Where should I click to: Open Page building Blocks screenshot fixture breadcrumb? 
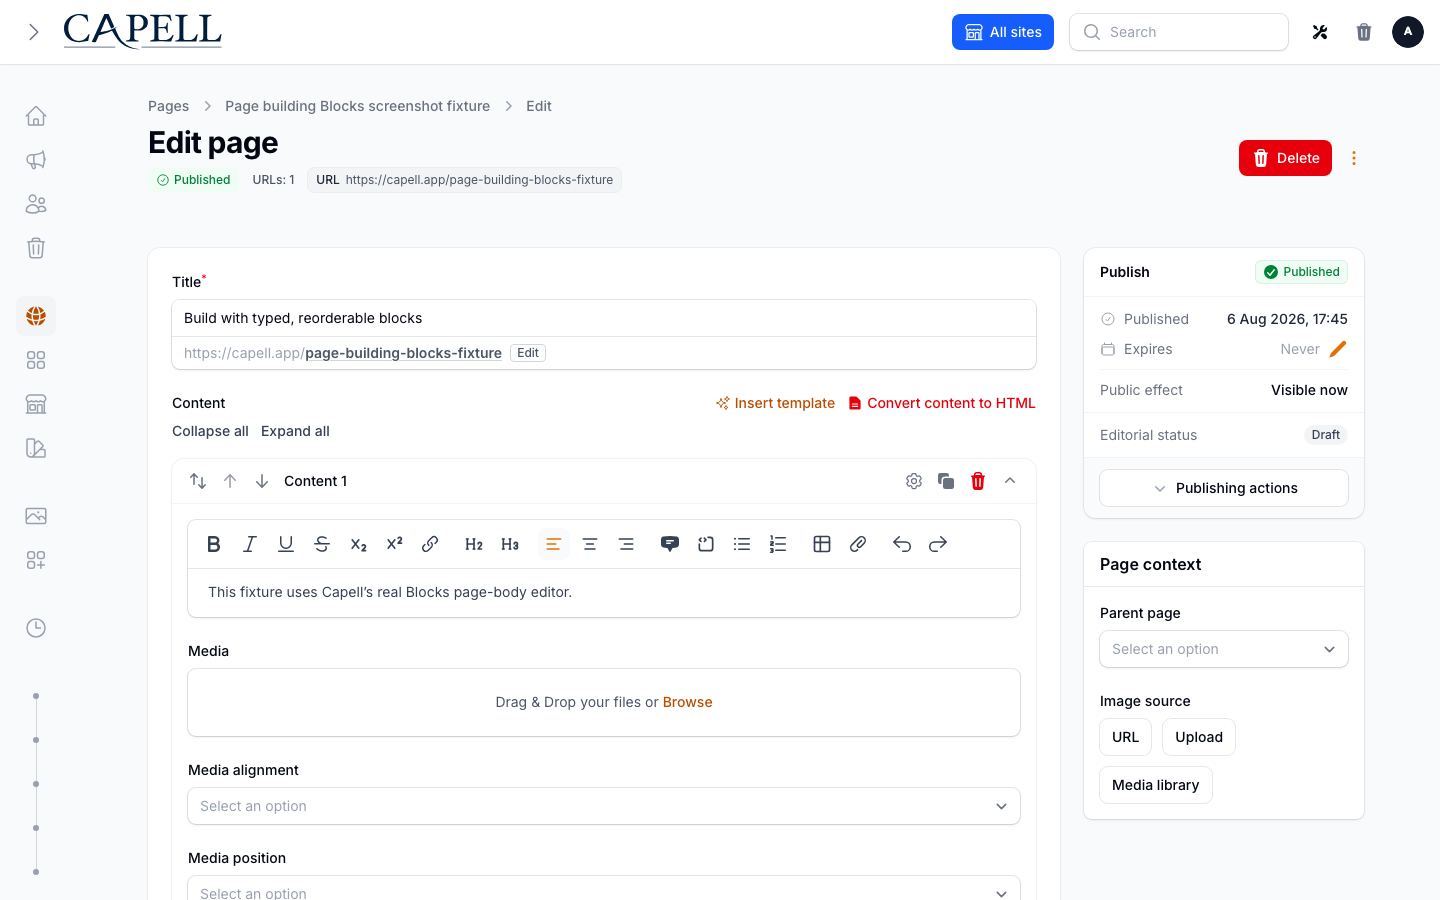[358, 106]
